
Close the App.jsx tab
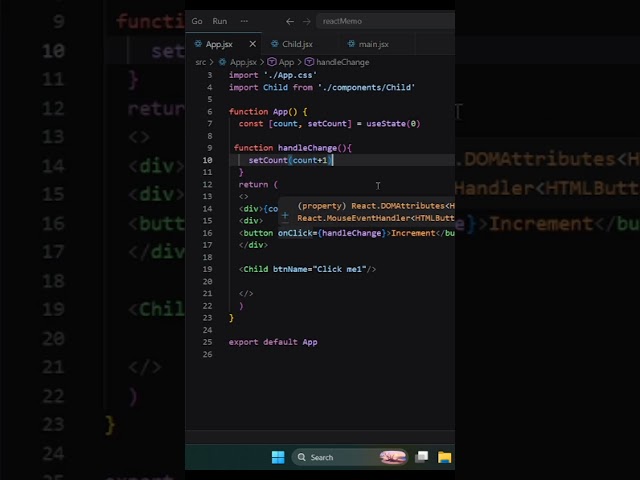(x=253, y=44)
